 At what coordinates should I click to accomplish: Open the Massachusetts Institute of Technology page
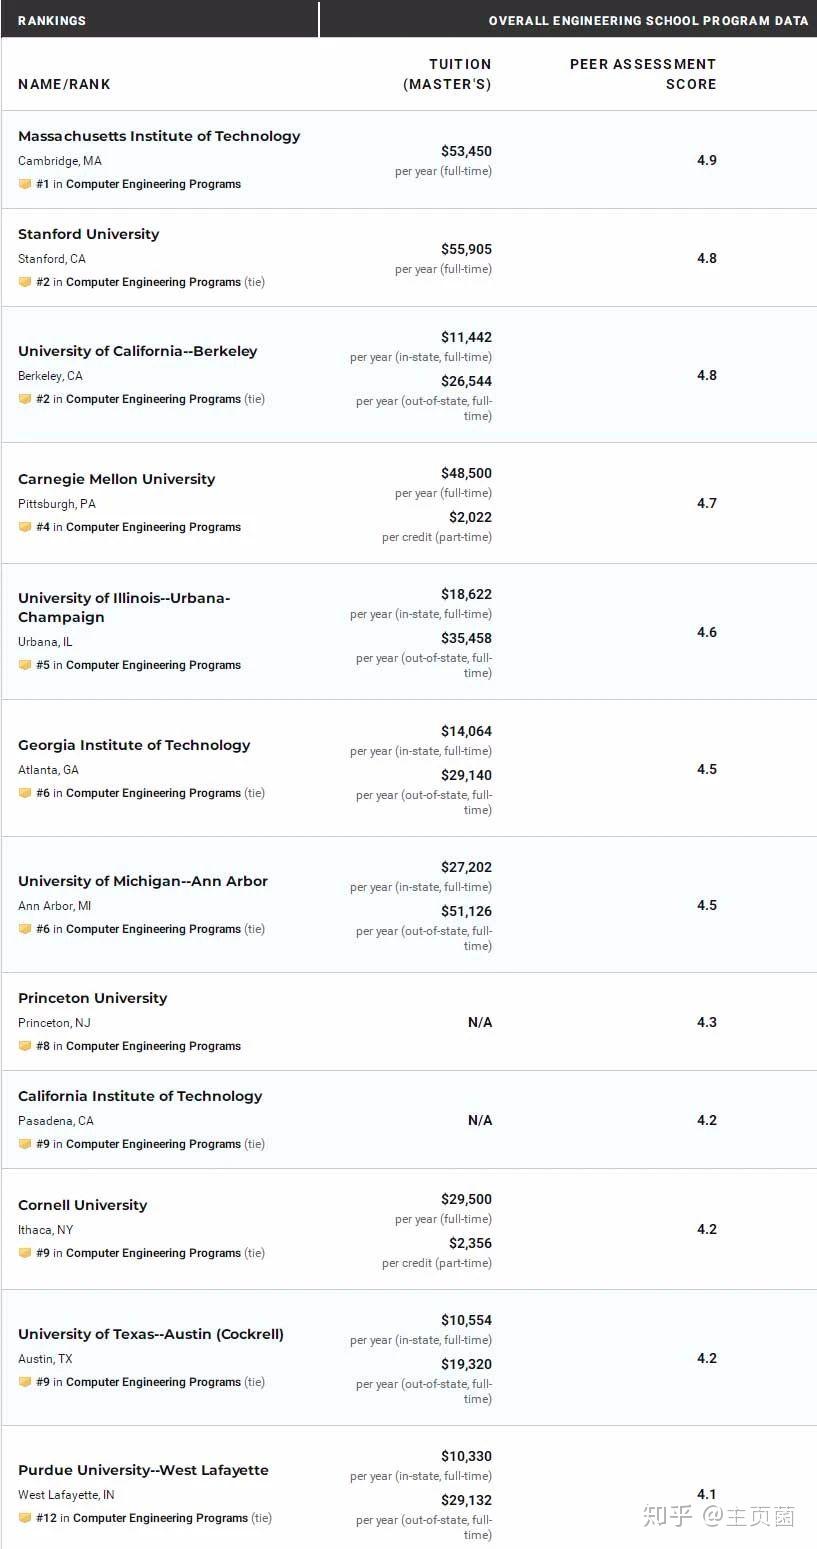point(159,136)
